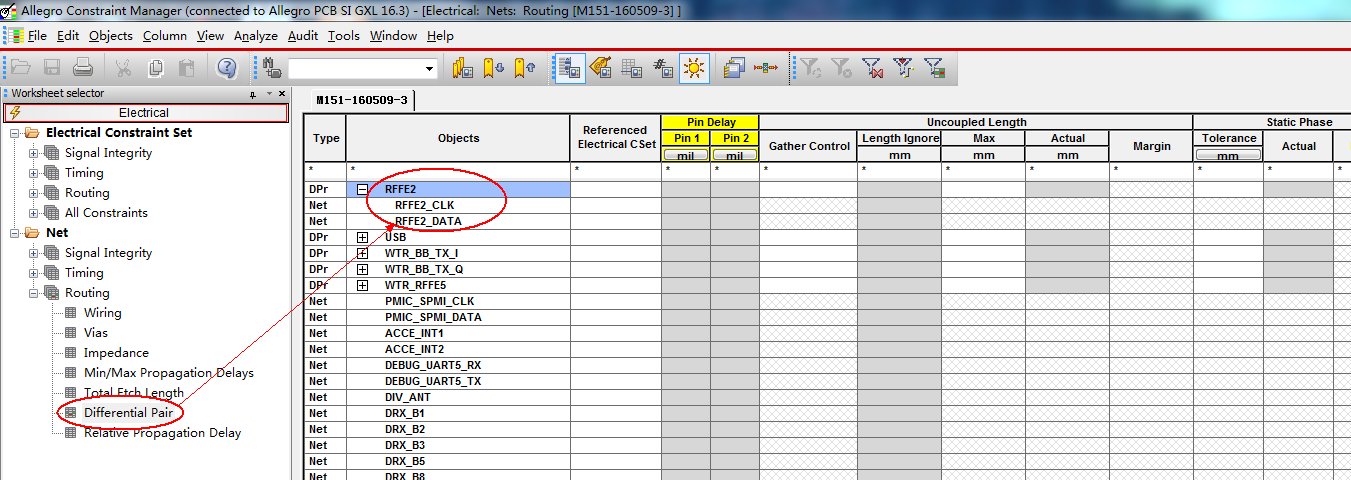Click the last filter funnel toolbar icon
This screenshot has width=1351, height=480.
935,68
